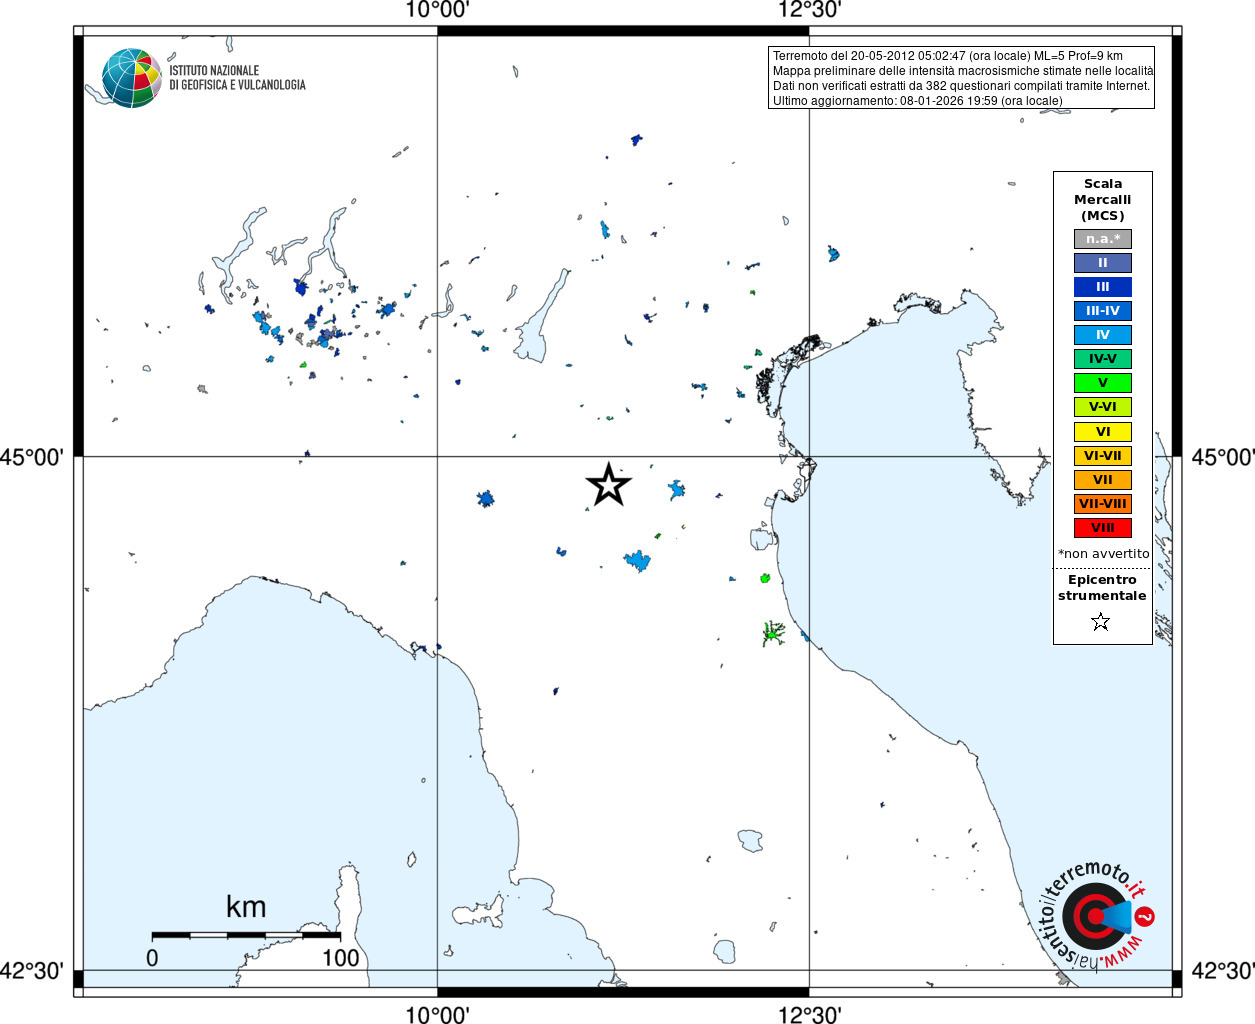This screenshot has width=1255, height=1024.
Task: Select the III-IV intensity legend swatch
Action: 1103,311
